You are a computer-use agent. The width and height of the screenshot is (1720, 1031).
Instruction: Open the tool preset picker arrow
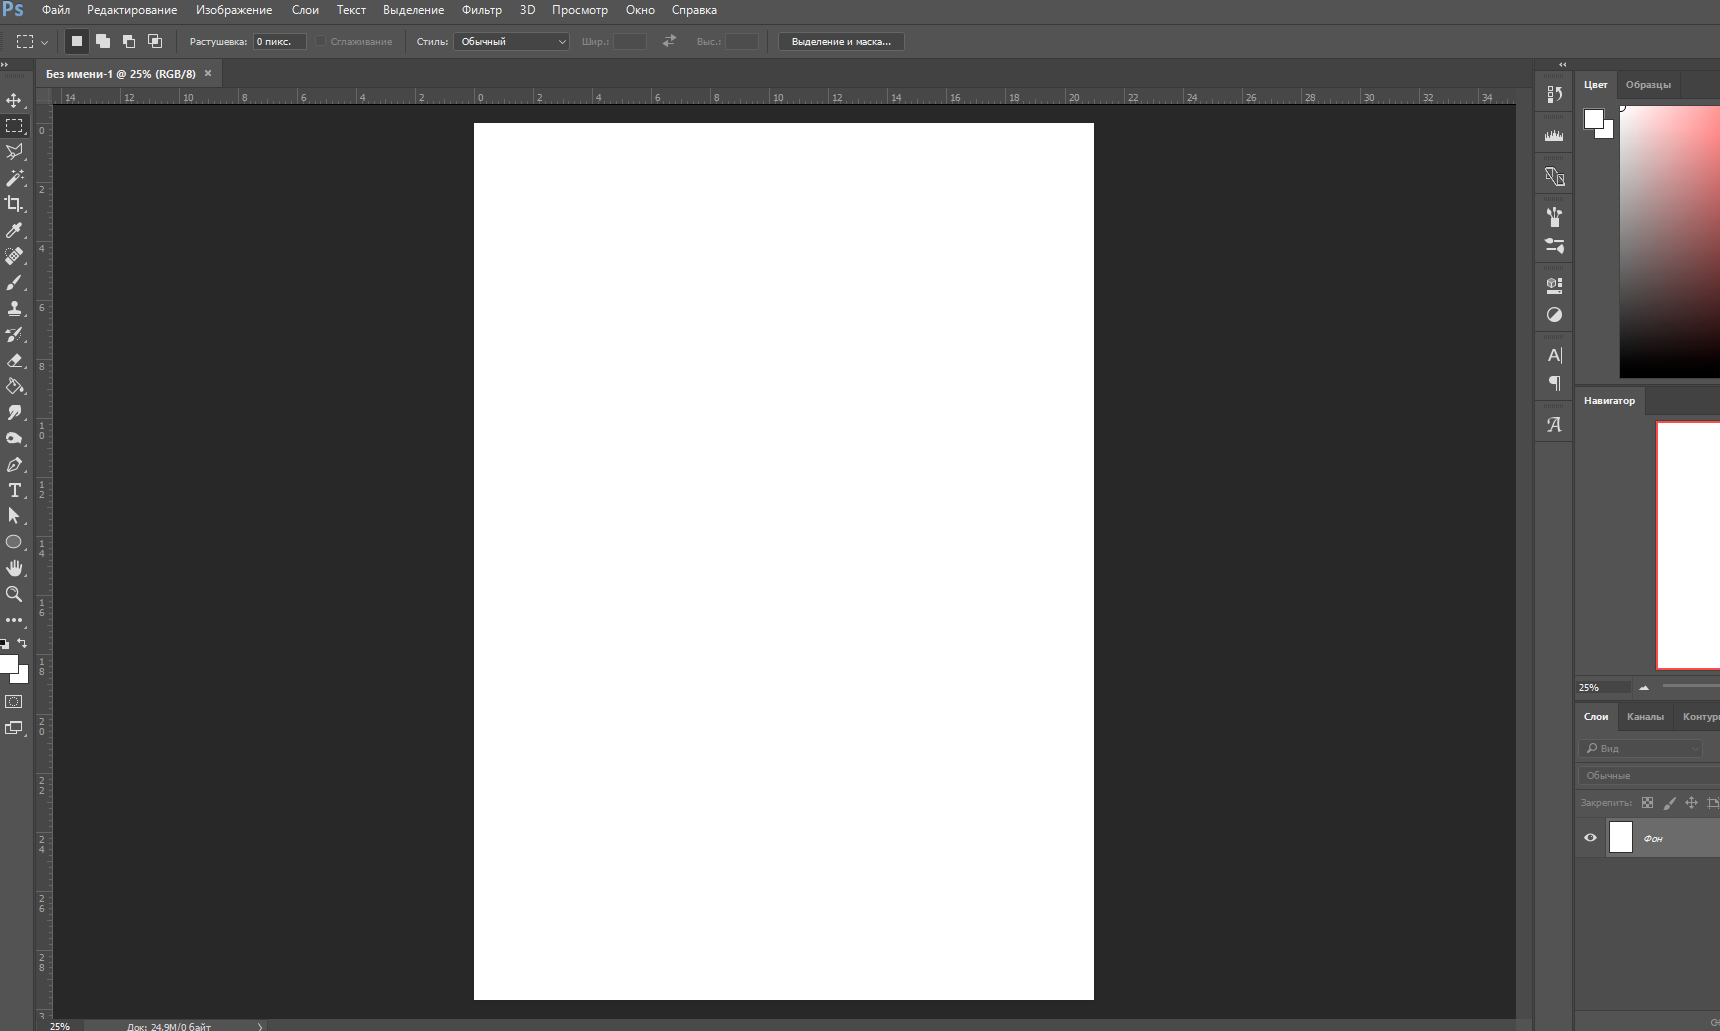pos(44,42)
